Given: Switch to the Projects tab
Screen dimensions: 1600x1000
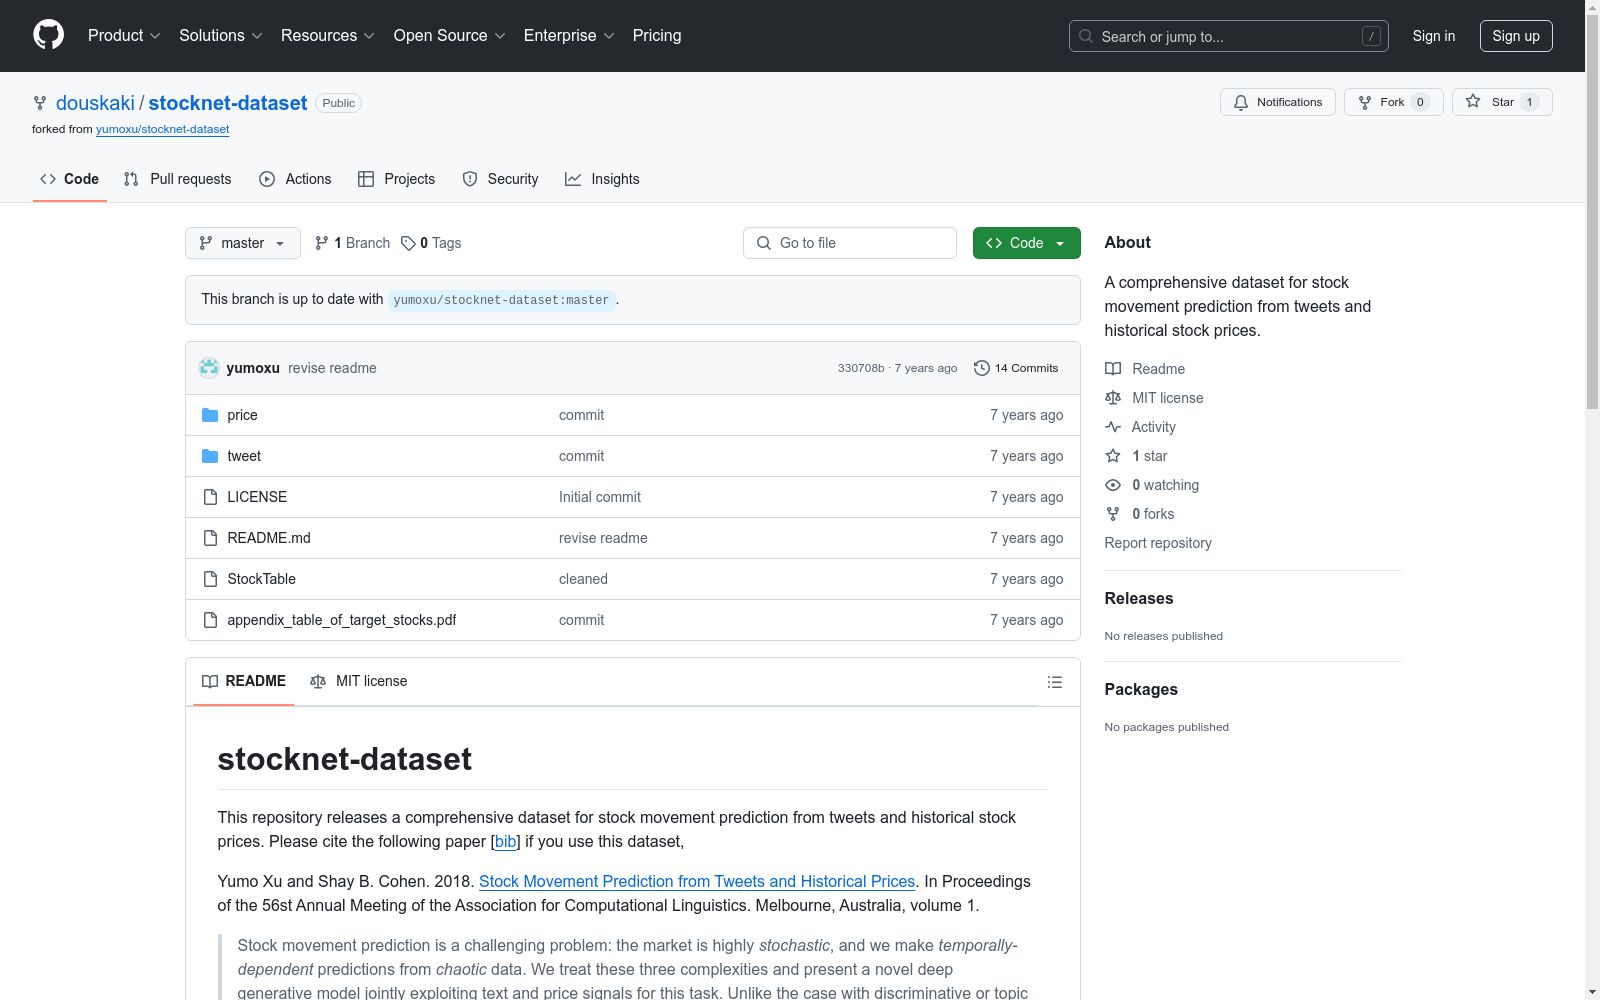Looking at the screenshot, I should point(396,179).
